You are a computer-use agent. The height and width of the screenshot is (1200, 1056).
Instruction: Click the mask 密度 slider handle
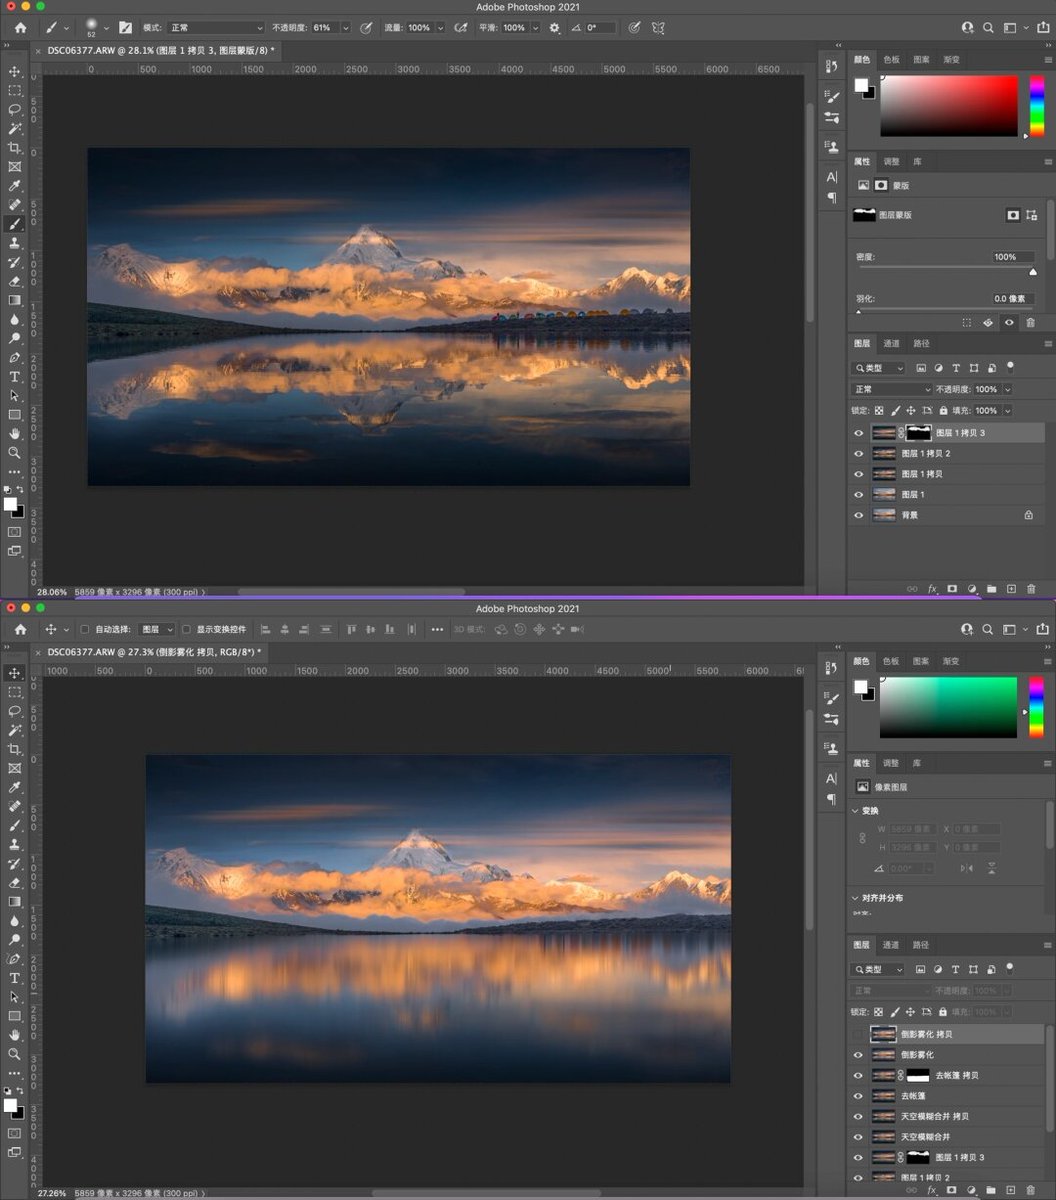(x=1033, y=271)
